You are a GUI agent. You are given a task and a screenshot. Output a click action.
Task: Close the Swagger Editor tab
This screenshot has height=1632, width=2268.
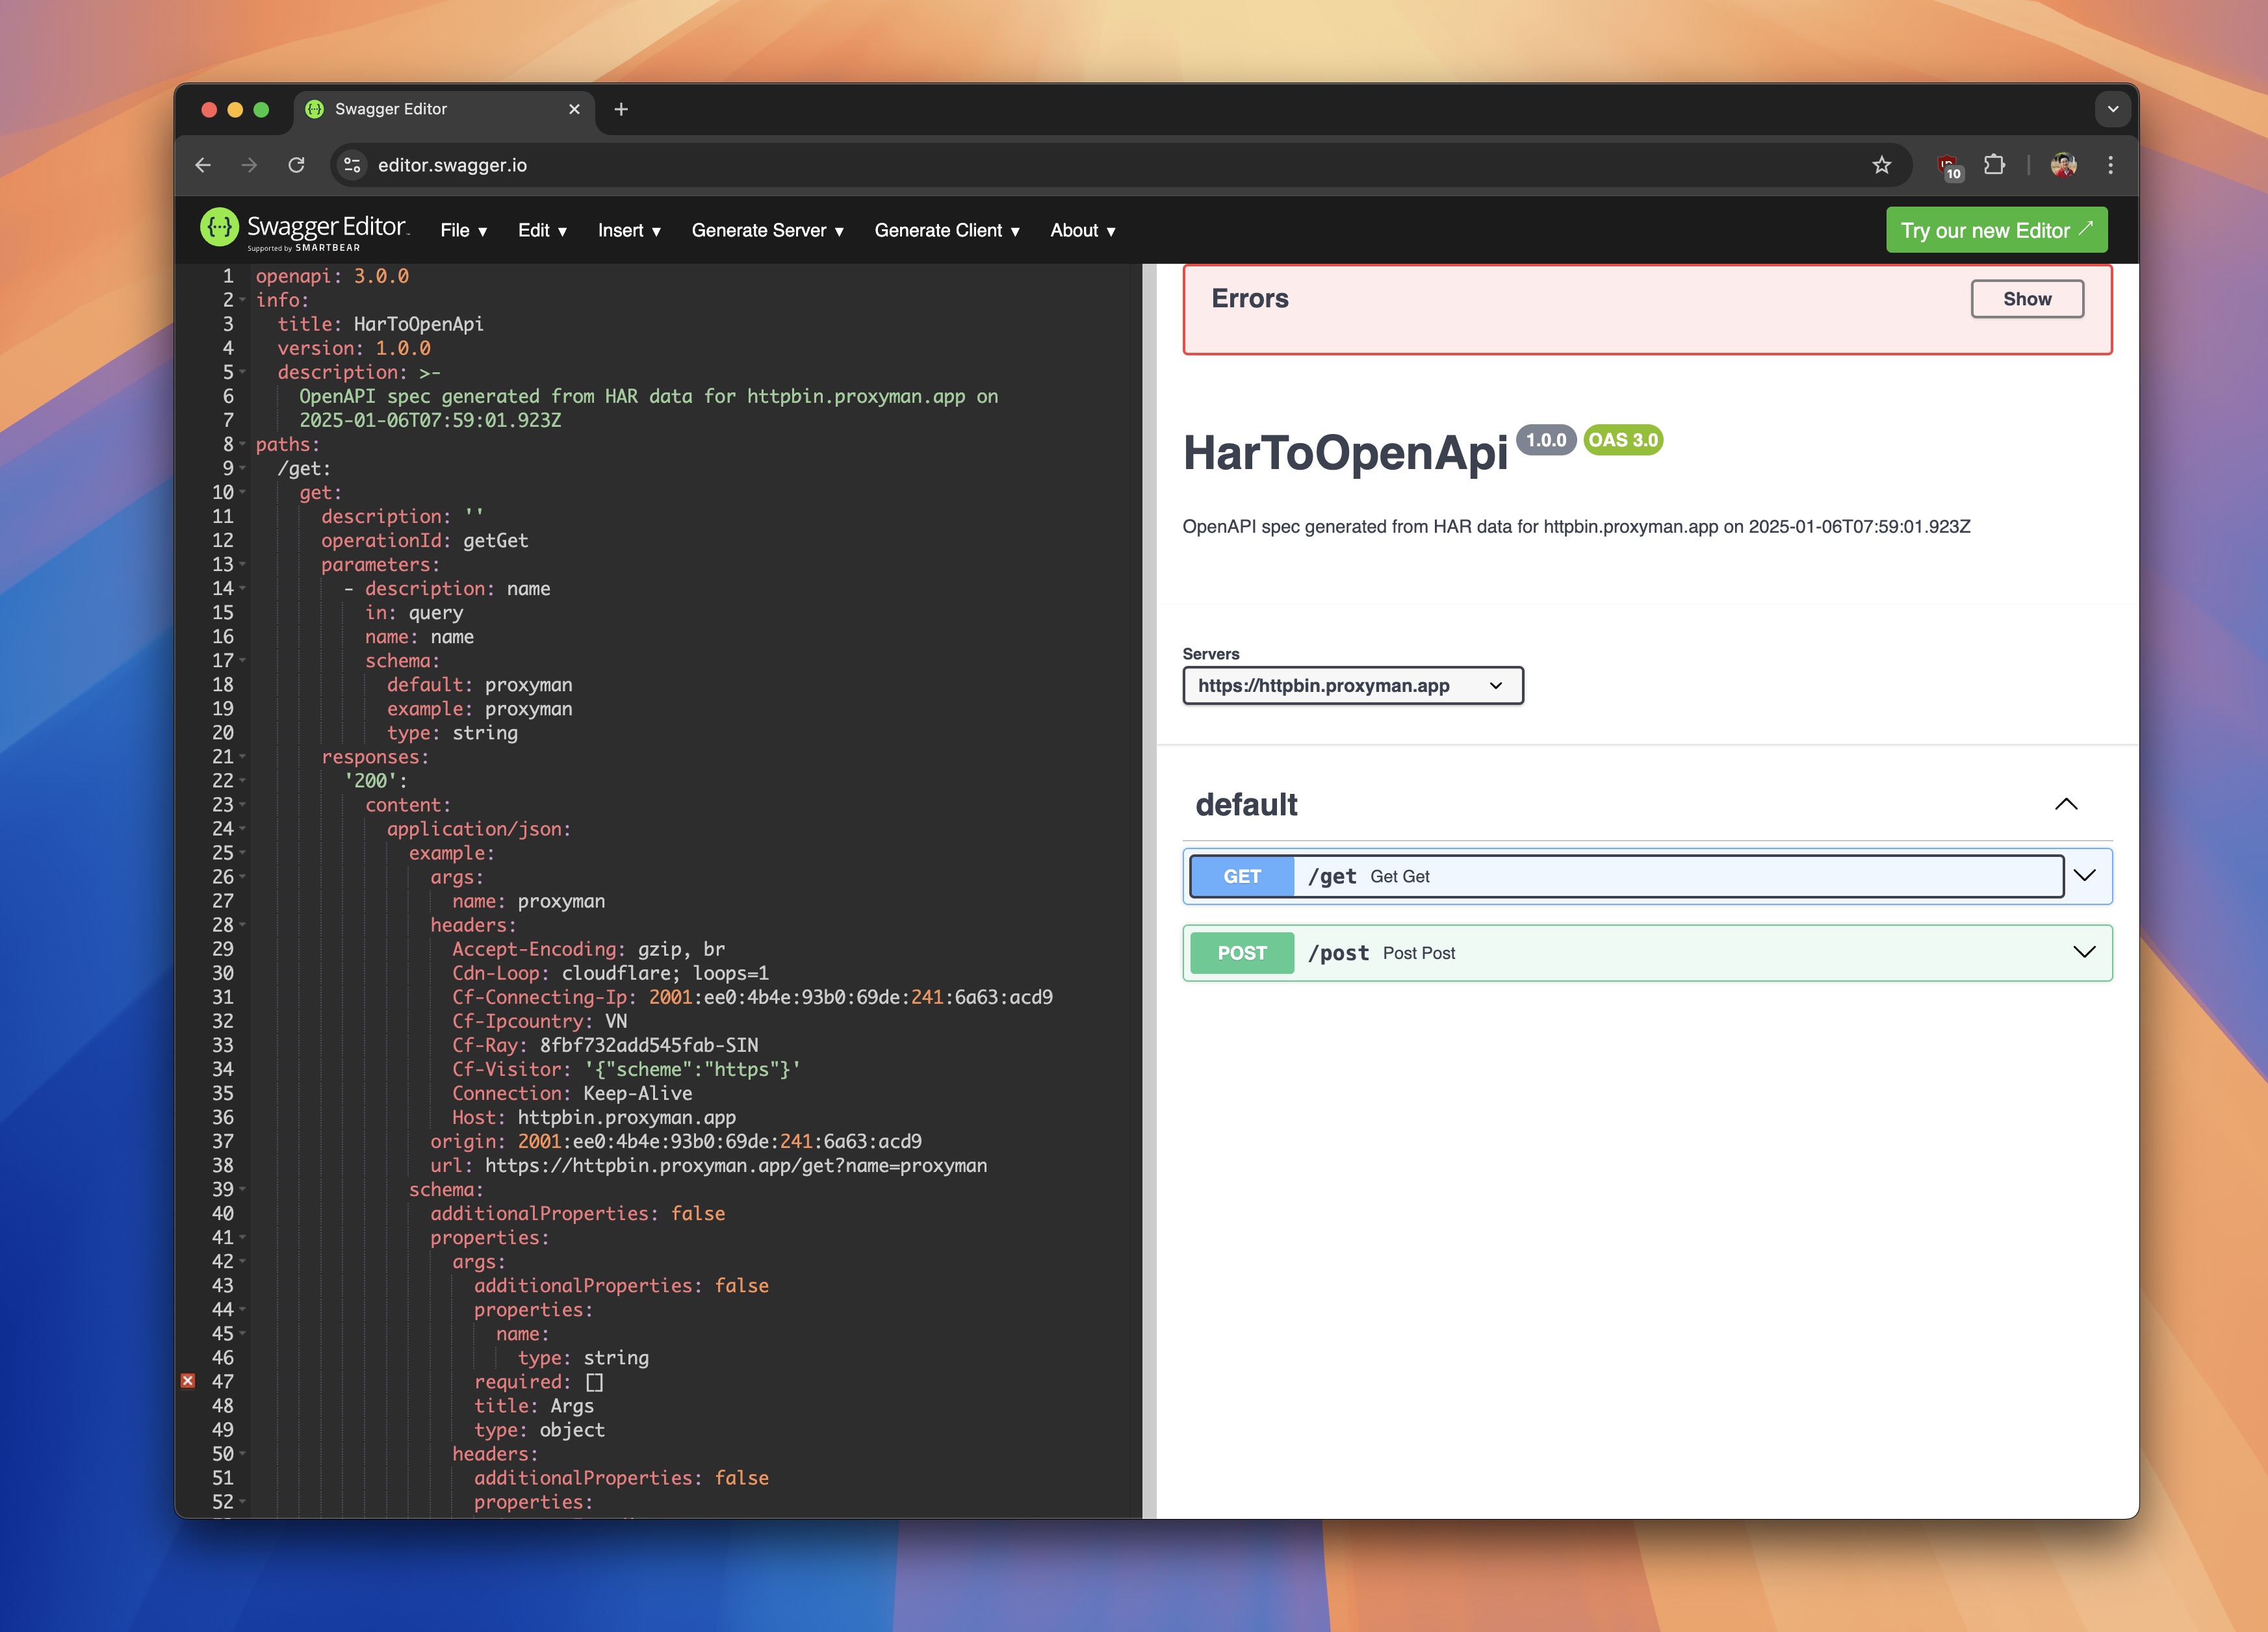coord(574,109)
